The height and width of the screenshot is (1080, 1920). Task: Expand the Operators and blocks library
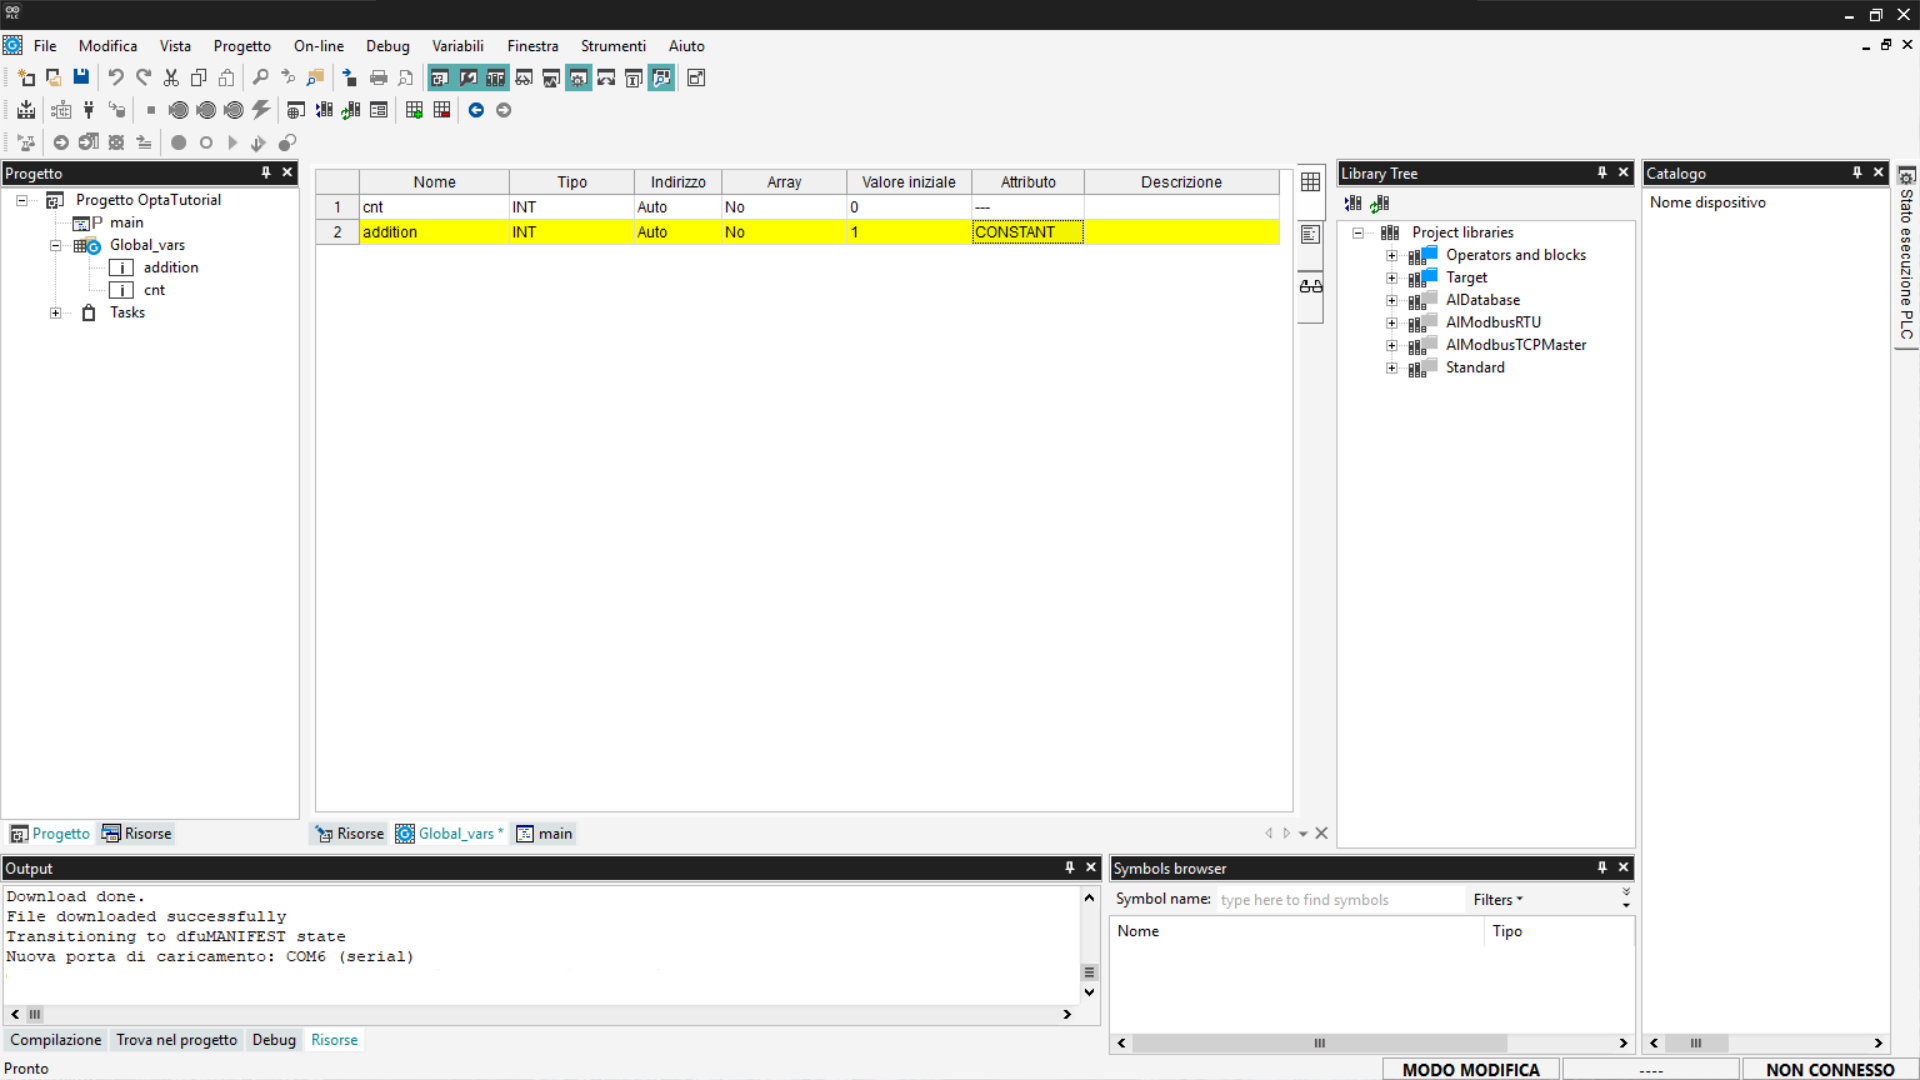point(1391,255)
